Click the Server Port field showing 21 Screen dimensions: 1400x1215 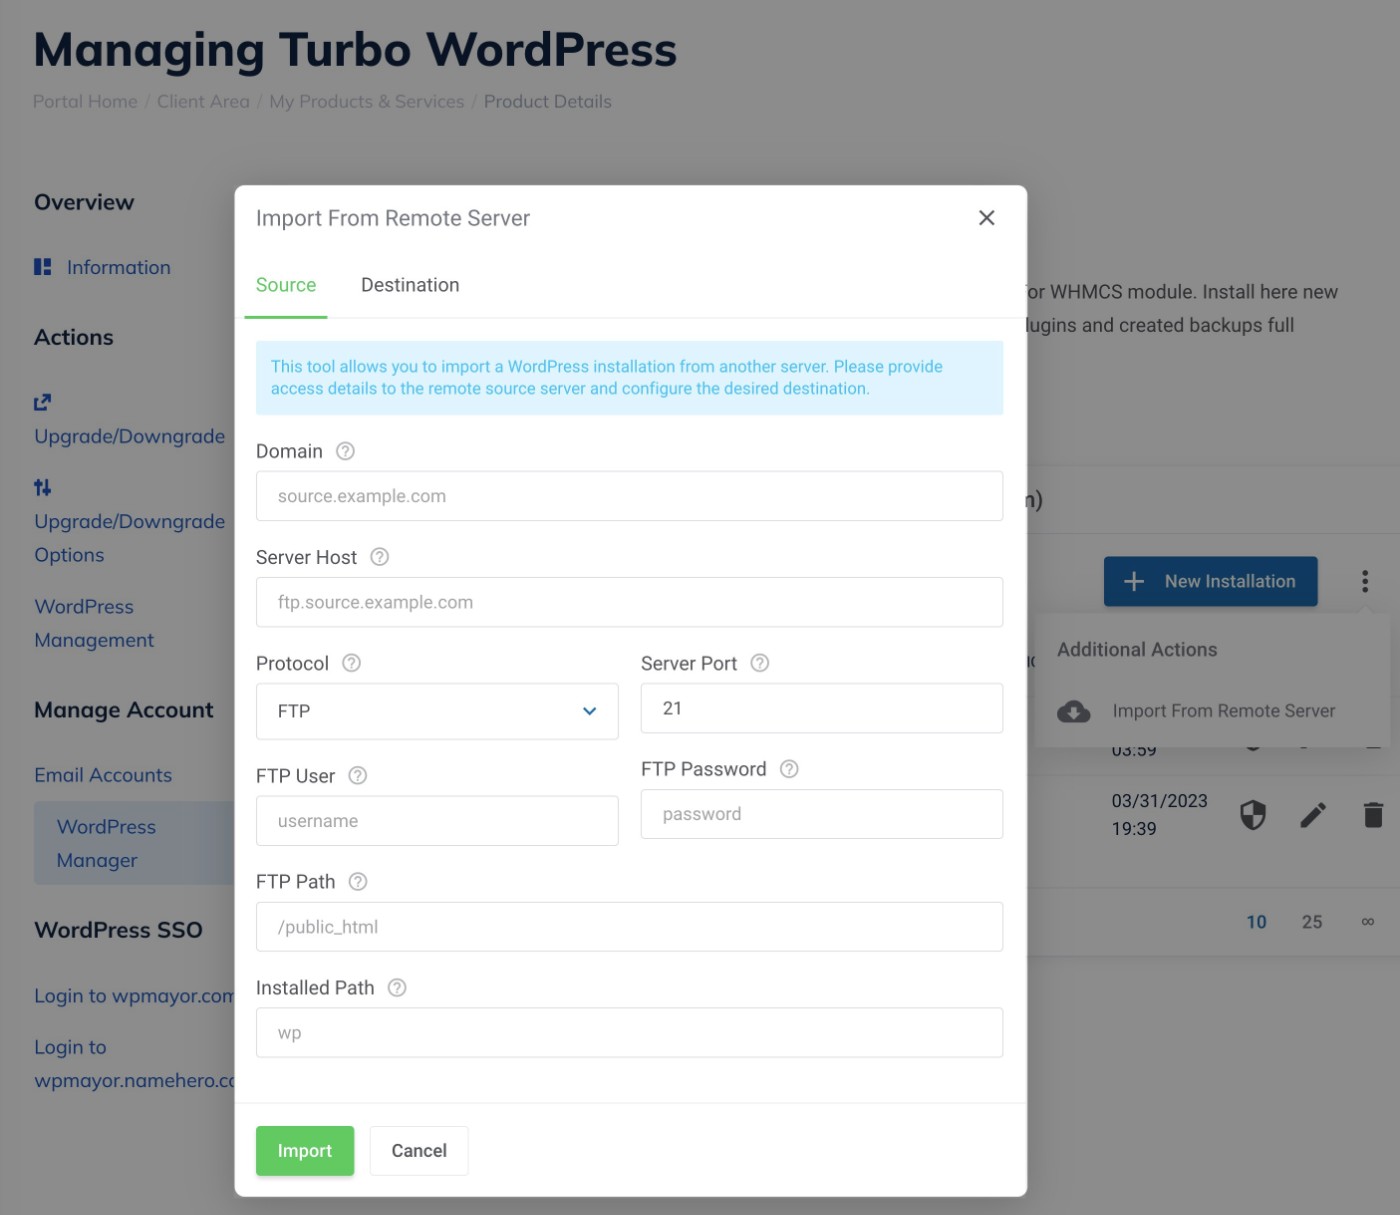pos(821,708)
